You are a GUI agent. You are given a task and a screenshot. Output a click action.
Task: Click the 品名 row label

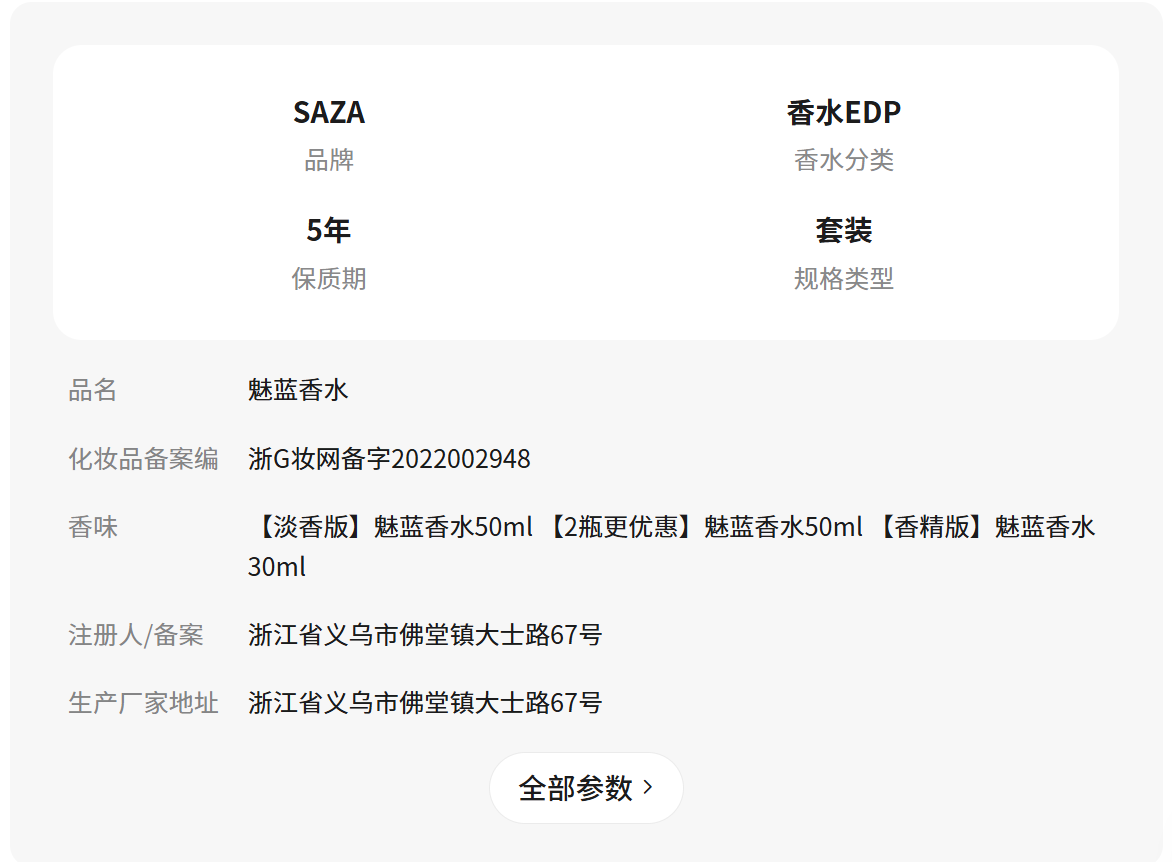pyautogui.click(x=93, y=390)
